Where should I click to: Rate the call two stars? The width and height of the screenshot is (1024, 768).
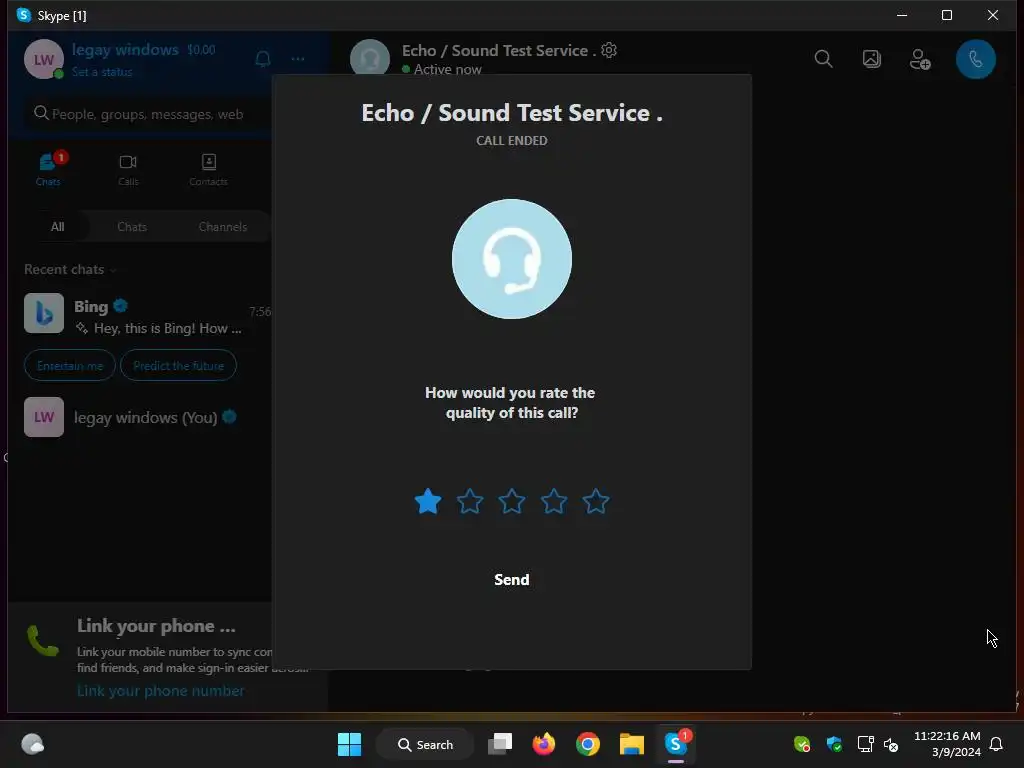point(470,502)
